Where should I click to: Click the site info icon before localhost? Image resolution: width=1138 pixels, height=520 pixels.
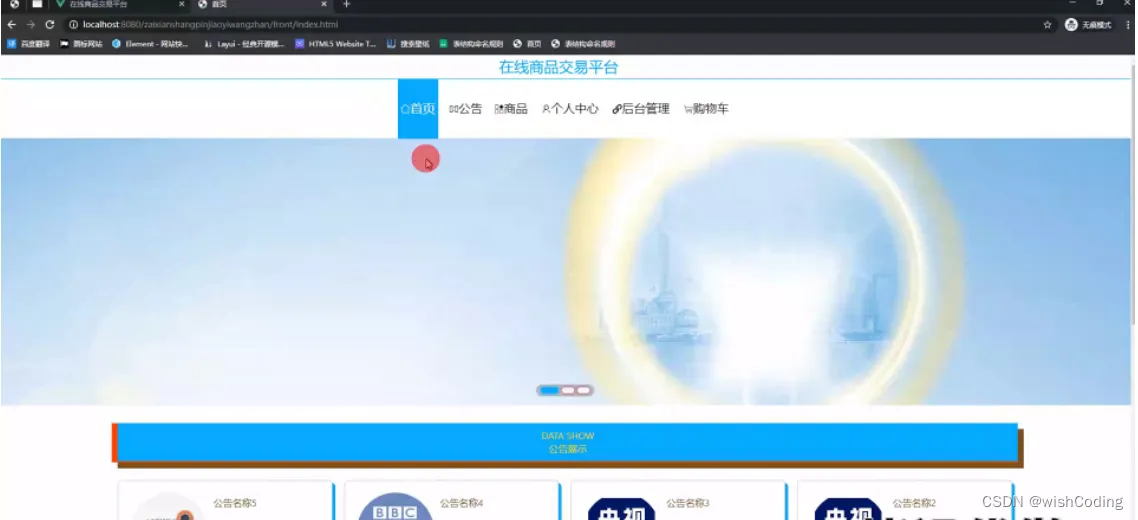[x=73, y=25]
